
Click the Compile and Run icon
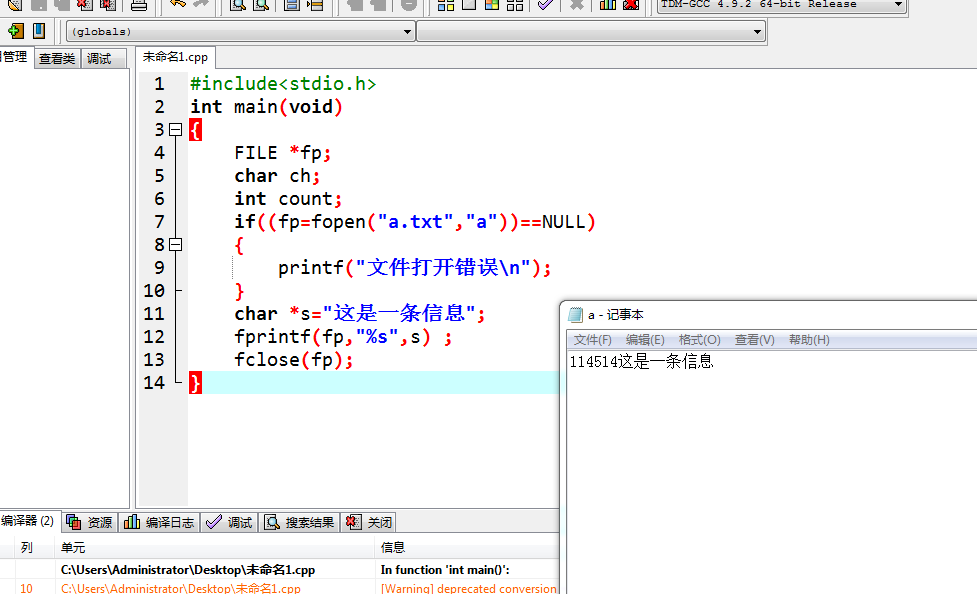(x=492, y=4)
